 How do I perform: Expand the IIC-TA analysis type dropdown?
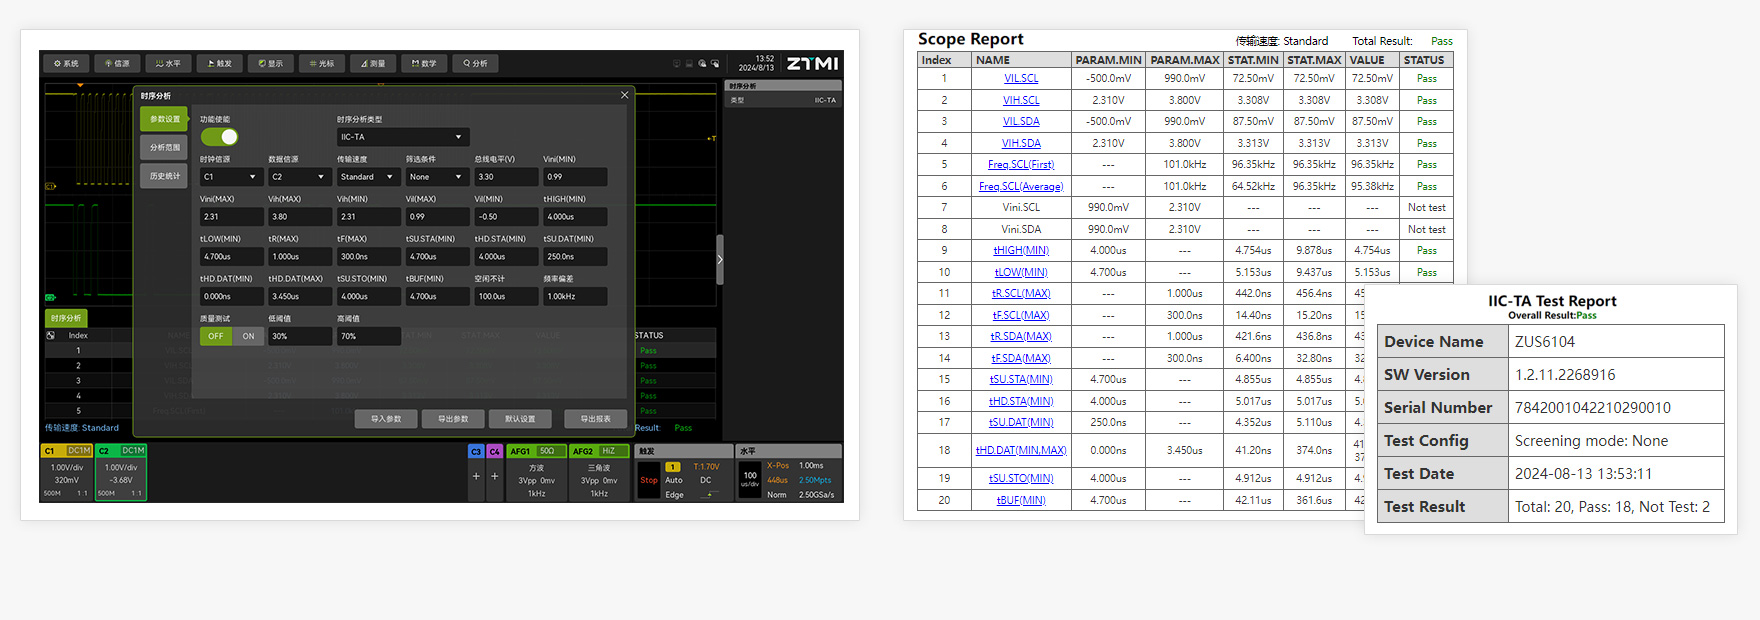pyautogui.click(x=402, y=137)
